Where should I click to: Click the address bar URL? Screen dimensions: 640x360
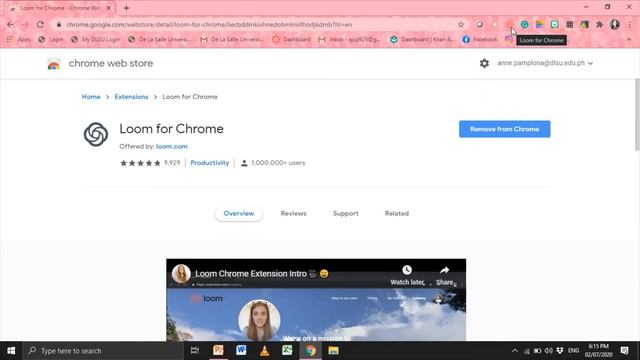tap(209, 24)
